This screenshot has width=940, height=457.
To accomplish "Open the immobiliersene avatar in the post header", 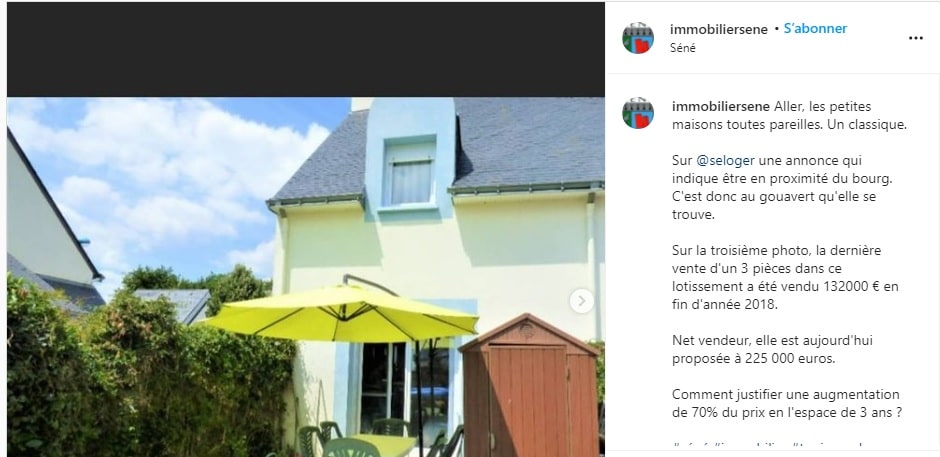I will point(638,38).
